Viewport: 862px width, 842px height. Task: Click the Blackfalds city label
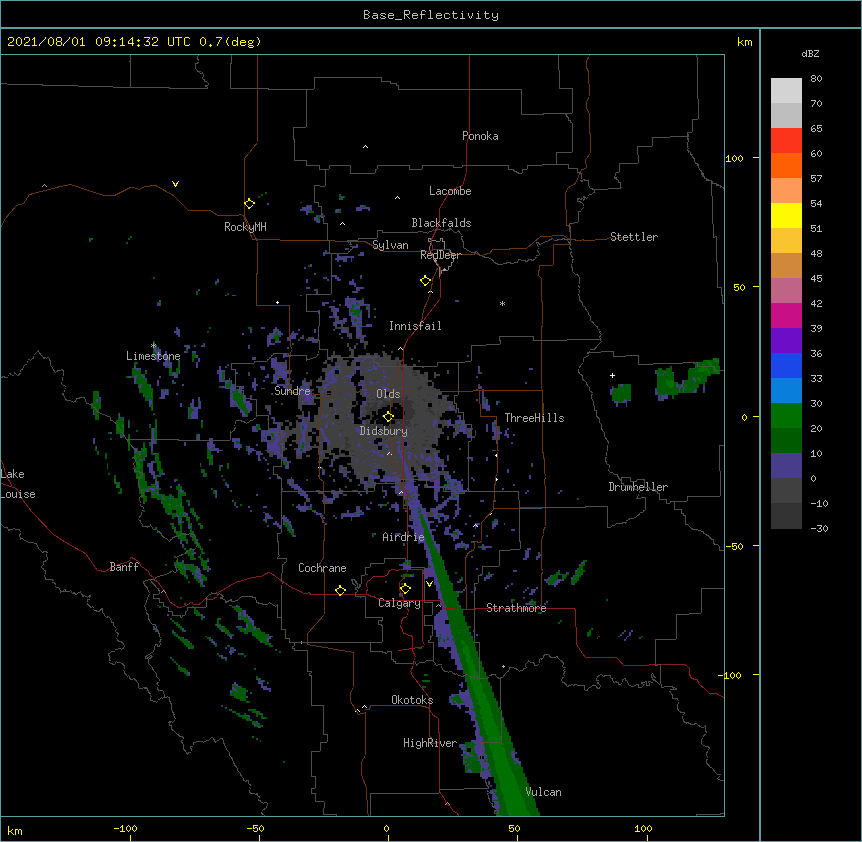441,223
